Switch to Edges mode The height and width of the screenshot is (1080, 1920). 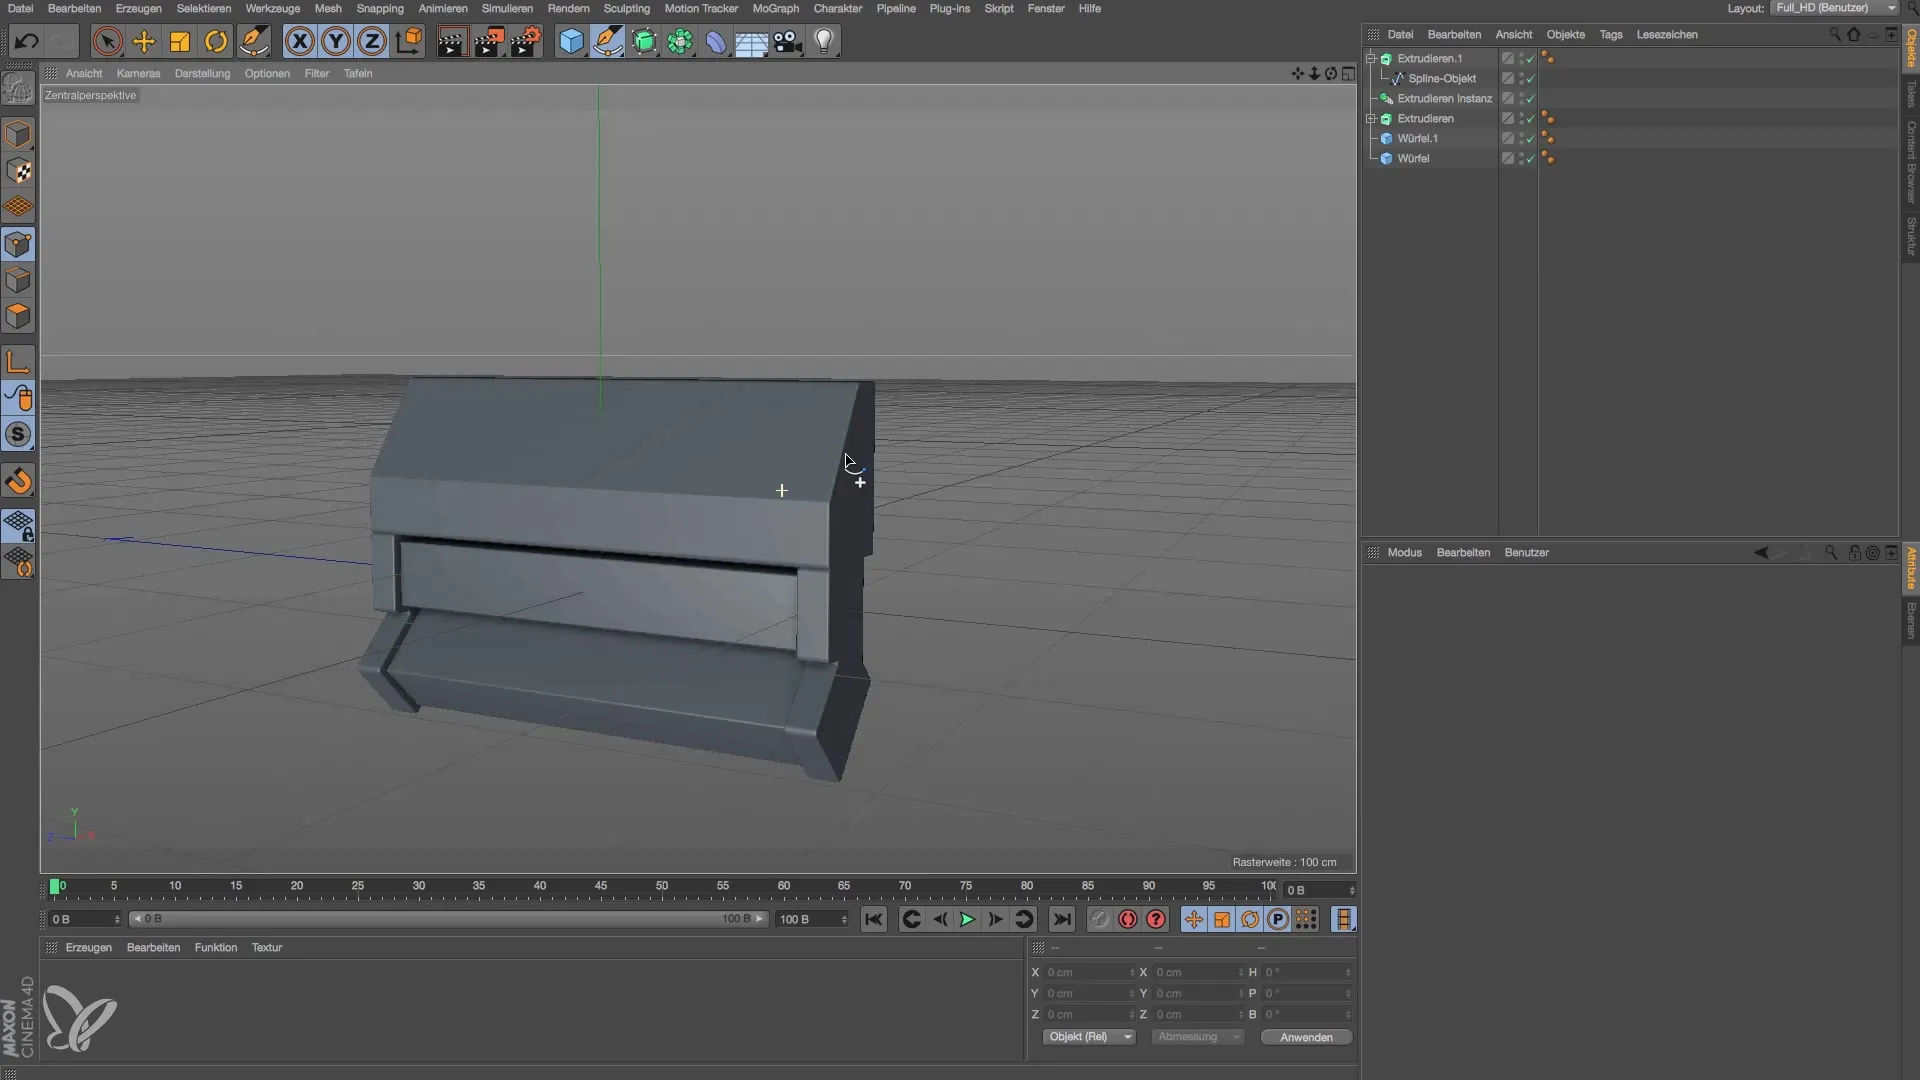pos(18,280)
